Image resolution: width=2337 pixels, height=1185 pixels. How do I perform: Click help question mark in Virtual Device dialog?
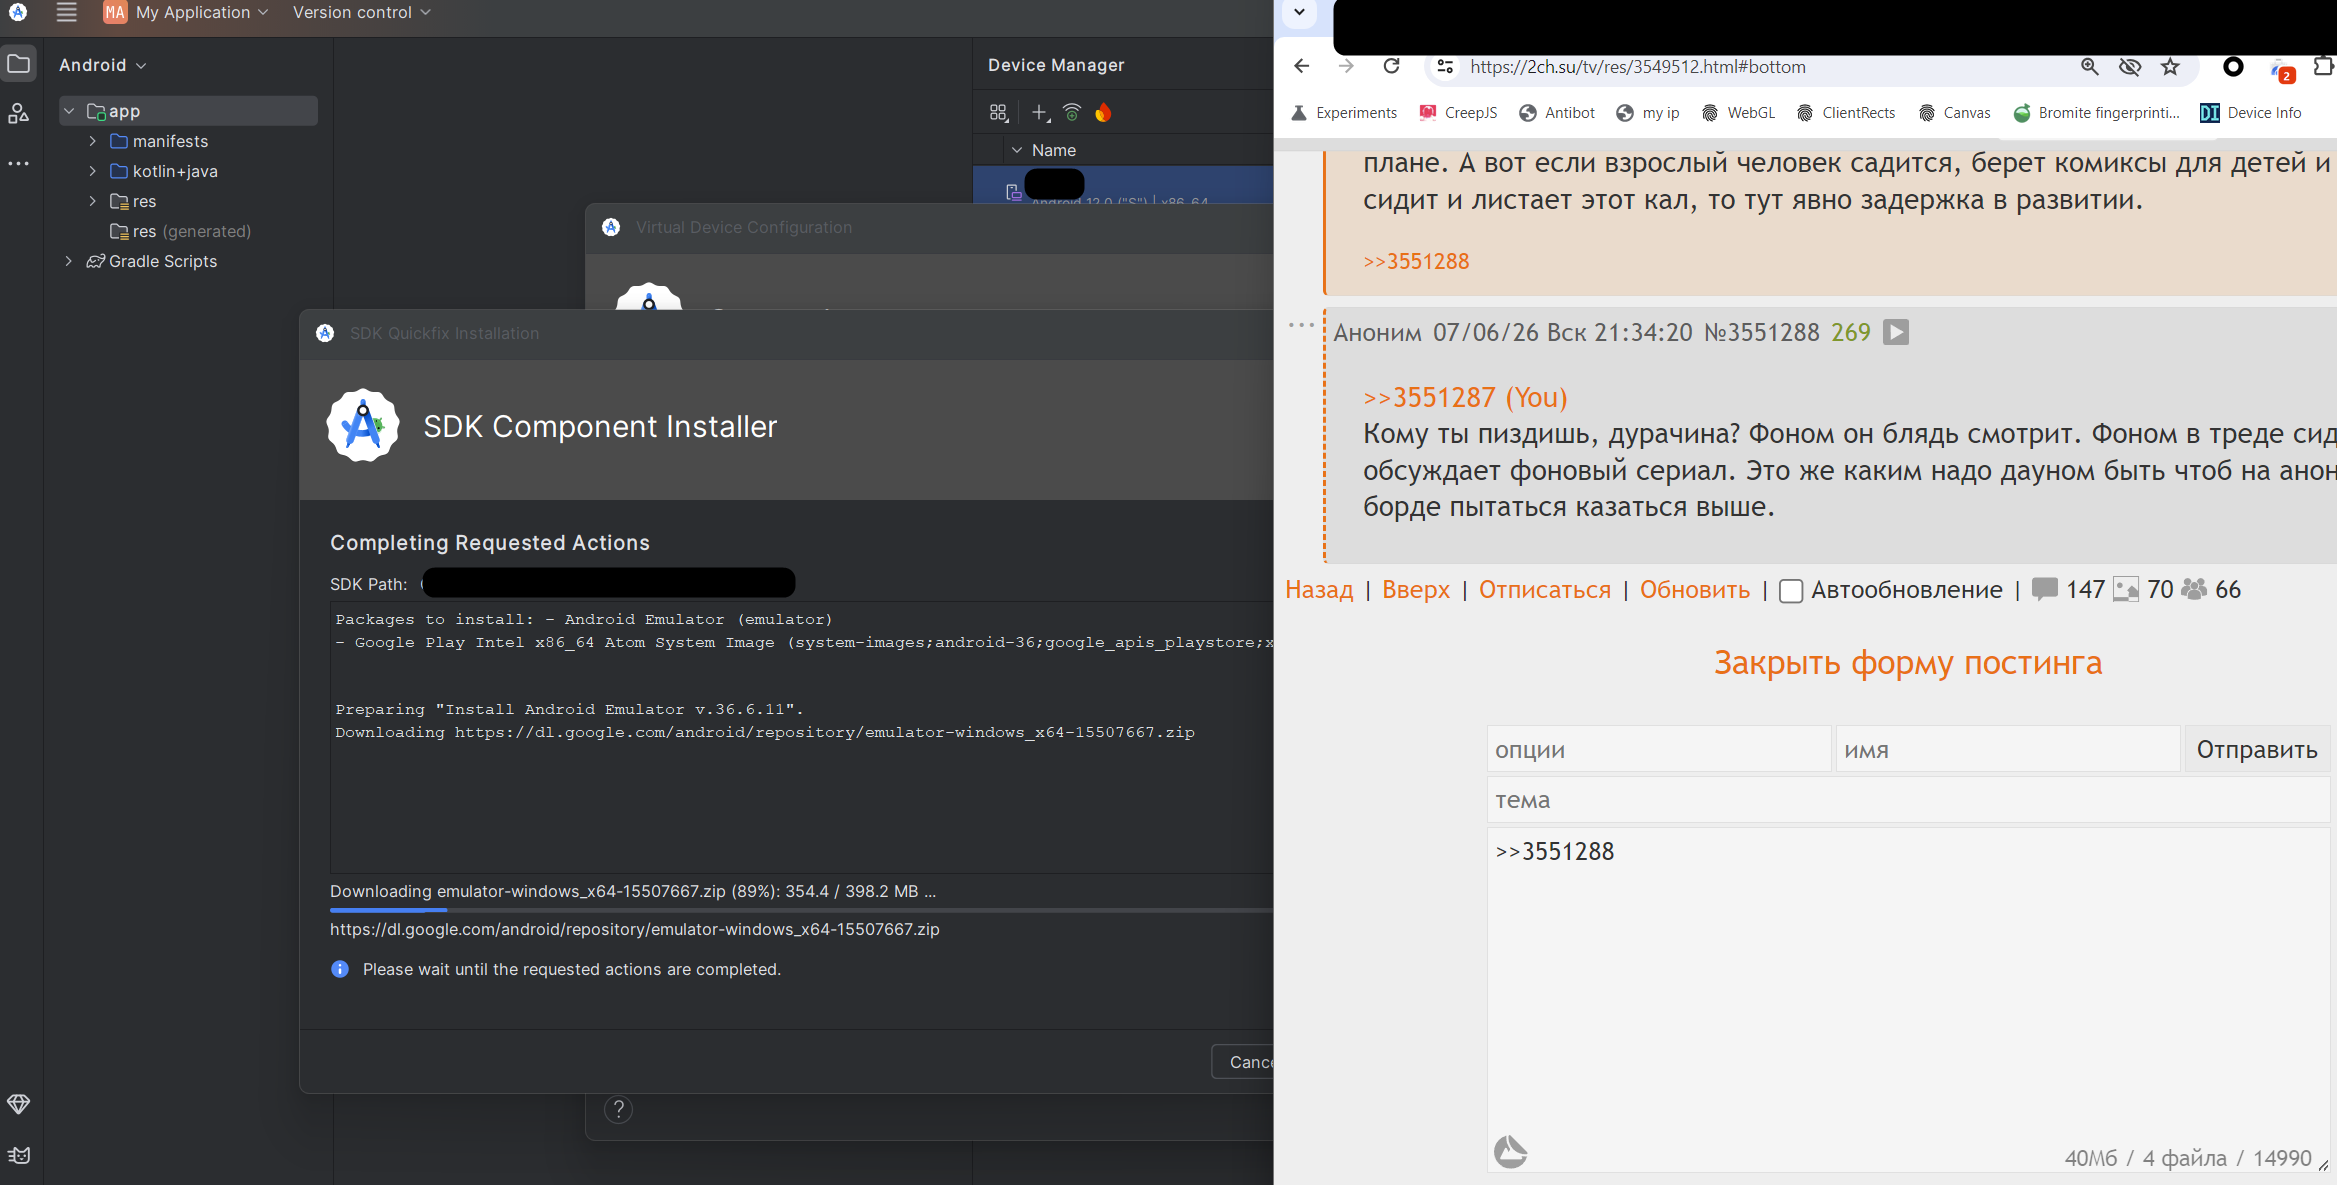[x=619, y=1109]
